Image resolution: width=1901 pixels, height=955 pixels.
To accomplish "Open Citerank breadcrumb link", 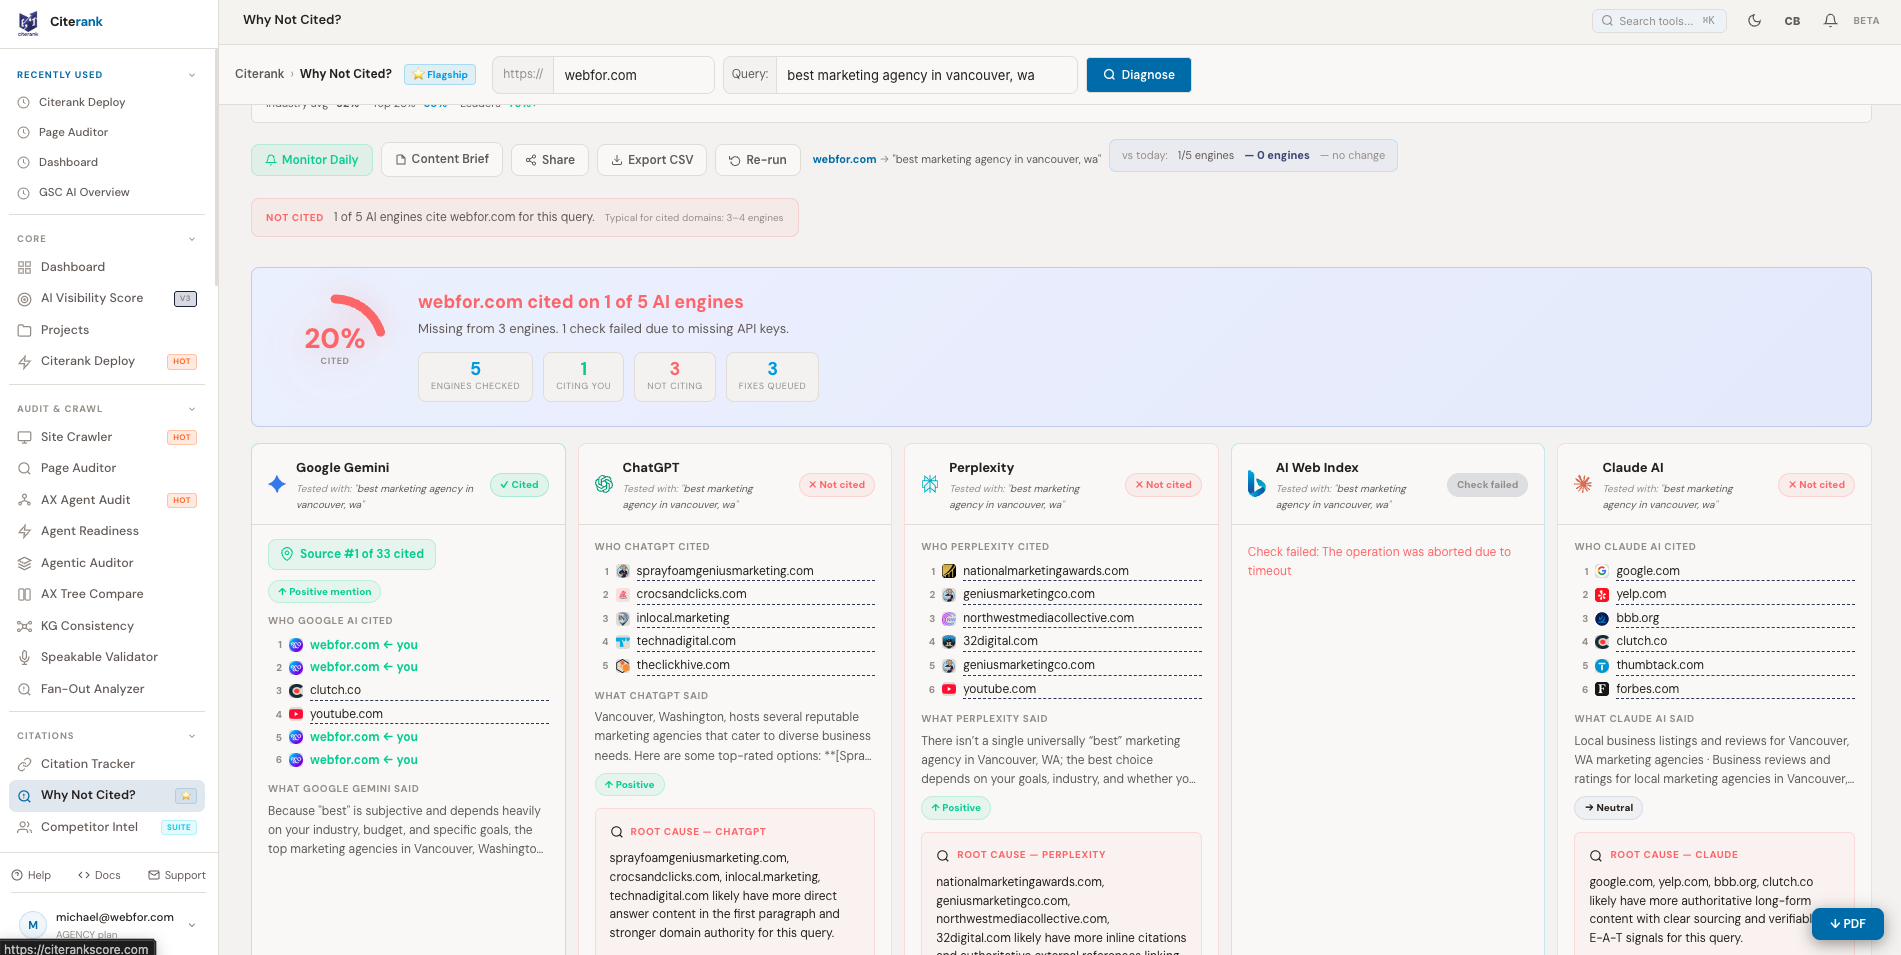I will [259, 74].
